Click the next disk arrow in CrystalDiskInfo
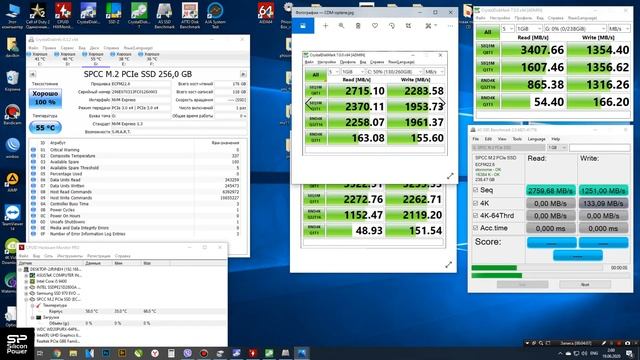This screenshot has width=640, height=360. 243,74
